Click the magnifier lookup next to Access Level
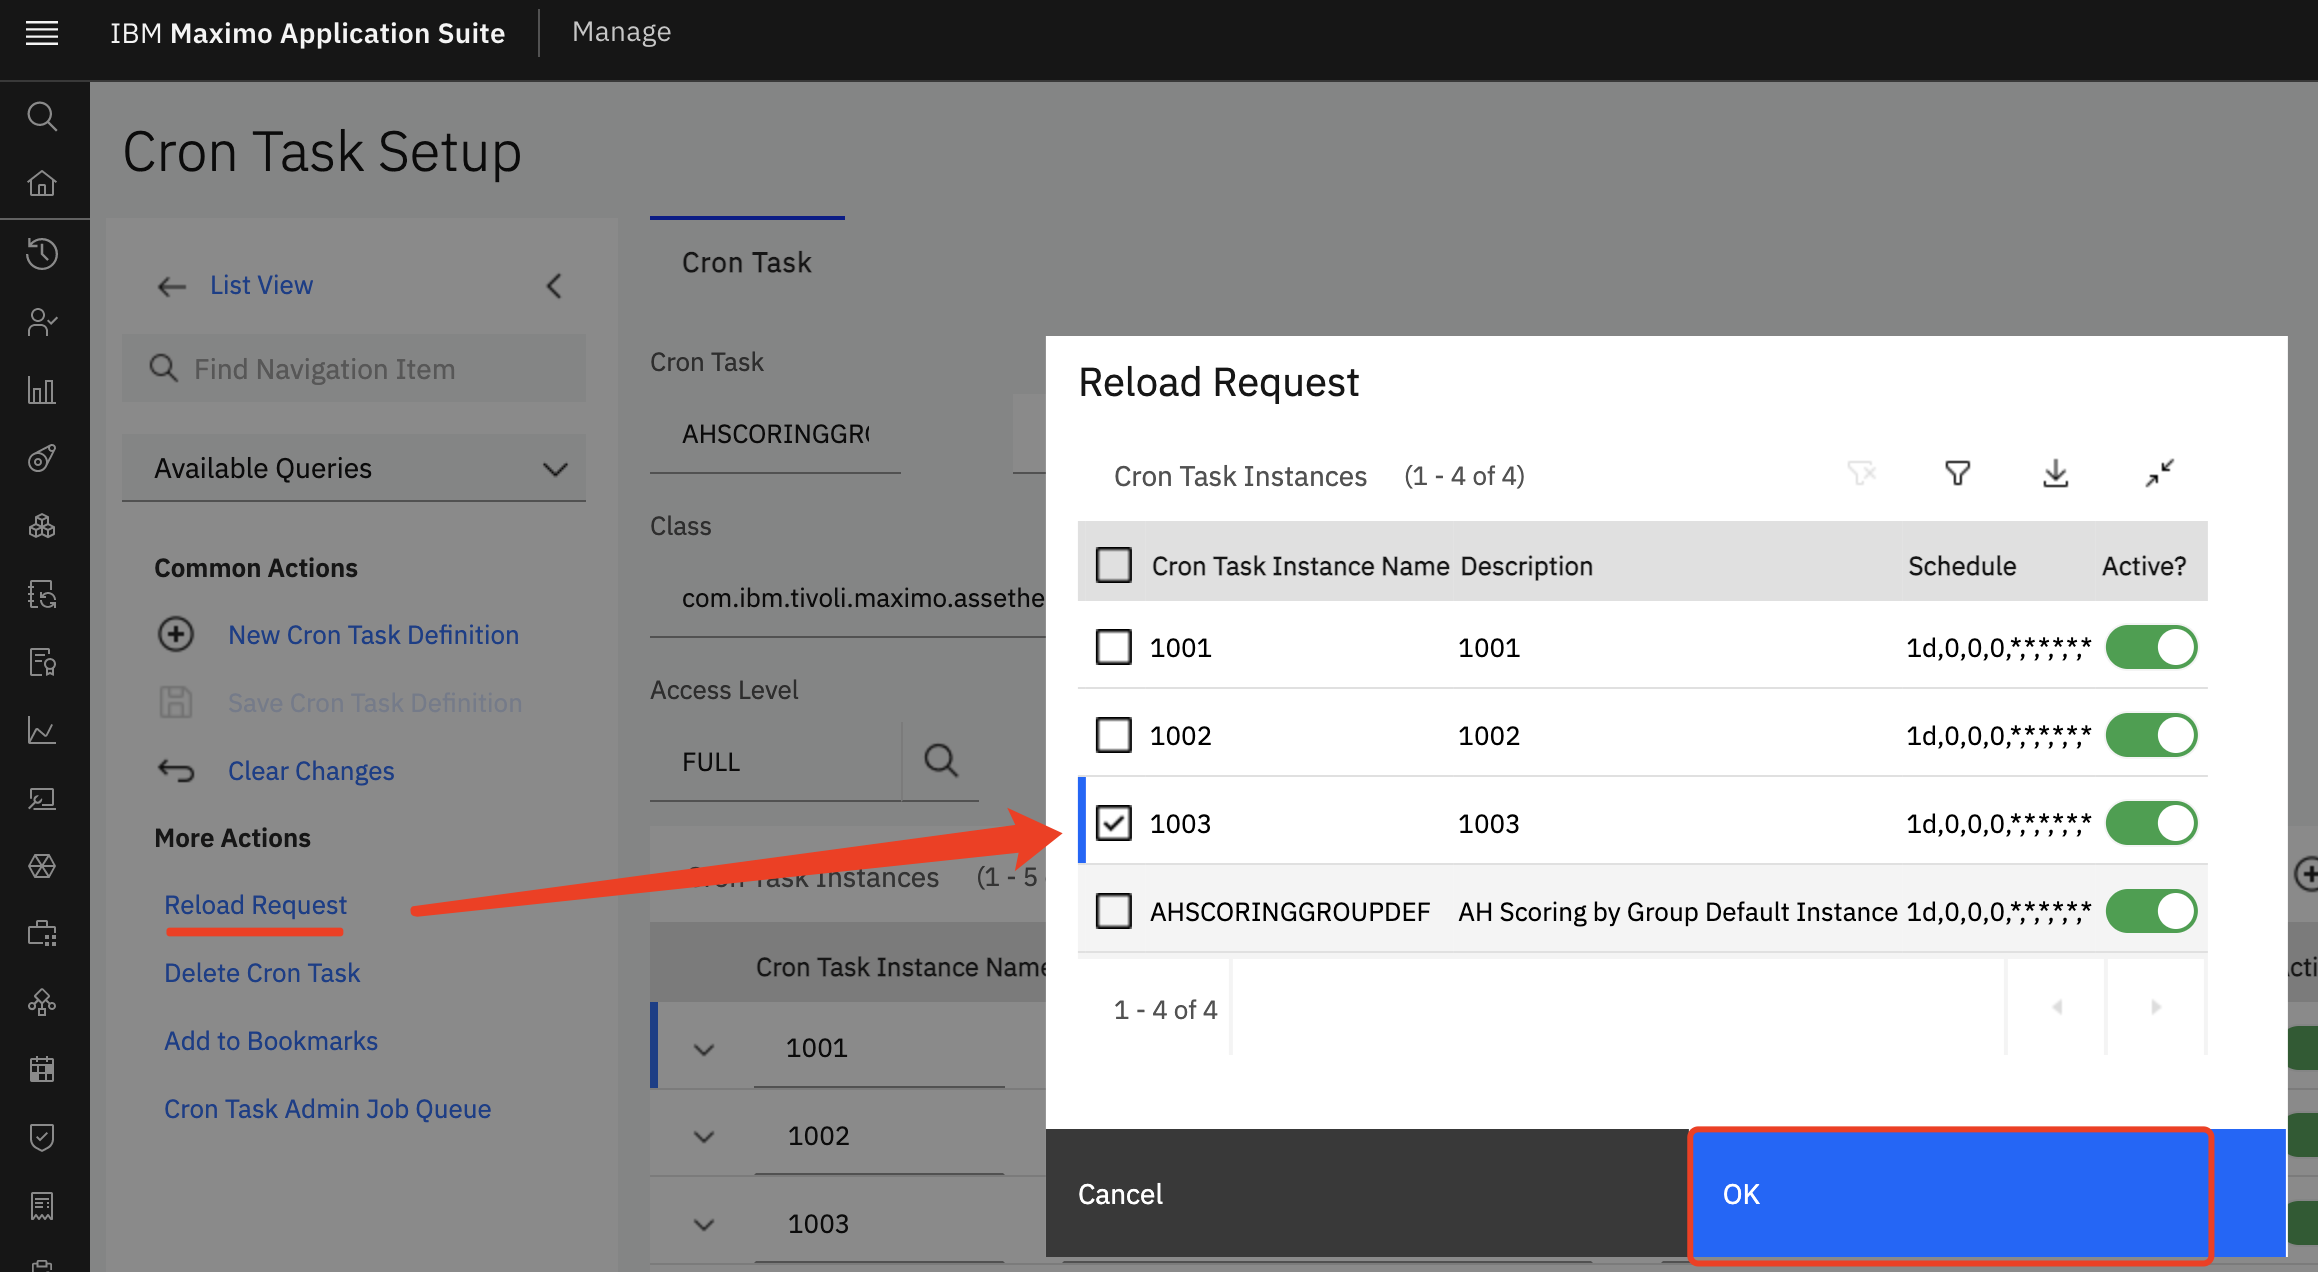This screenshot has width=2318, height=1272. pyautogui.click(x=940, y=761)
